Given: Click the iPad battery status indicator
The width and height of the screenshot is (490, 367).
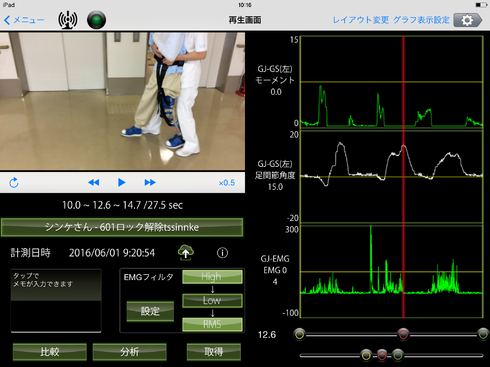Looking at the screenshot, I should (x=482, y=5).
